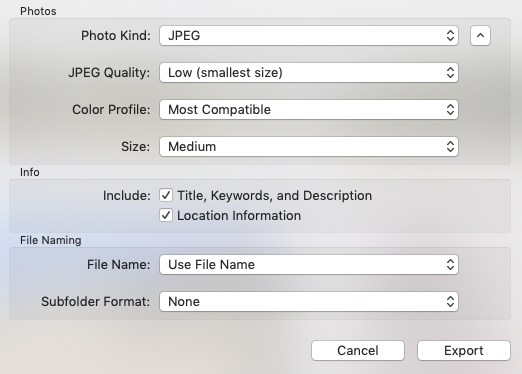This screenshot has height=374, width=522.
Task: Click the Photos section heading
Action: pyautogui.click(x=38, y=11)
